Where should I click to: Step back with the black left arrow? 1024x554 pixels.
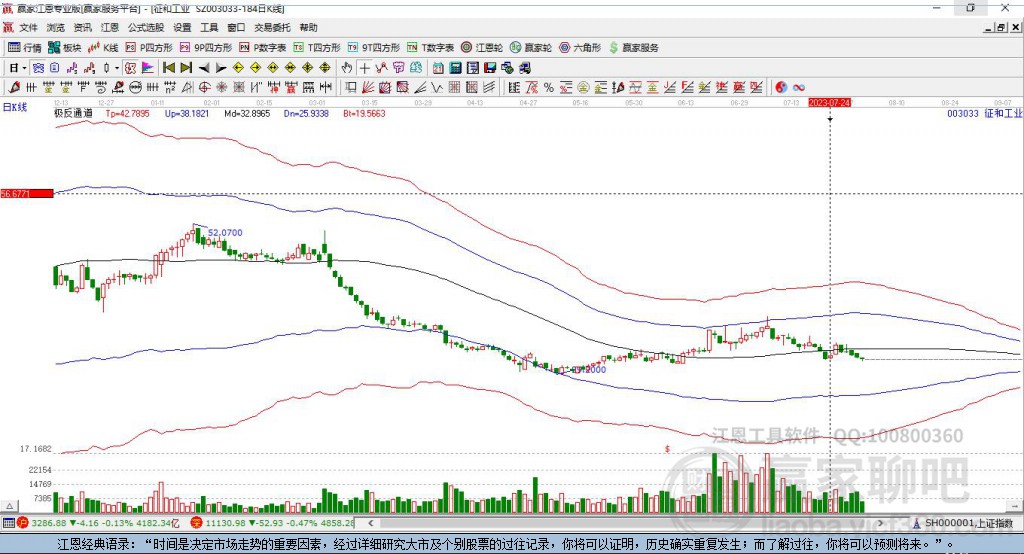(204, 68)
